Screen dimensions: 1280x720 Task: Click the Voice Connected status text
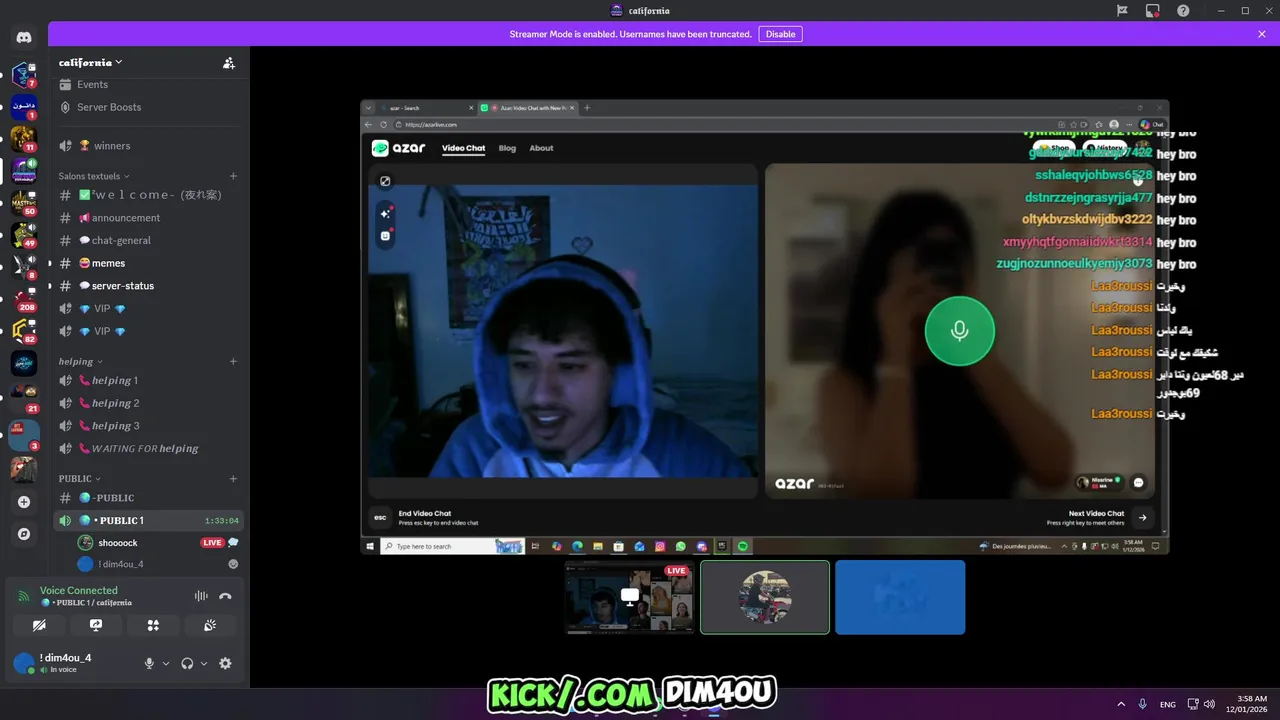(79, 591)
